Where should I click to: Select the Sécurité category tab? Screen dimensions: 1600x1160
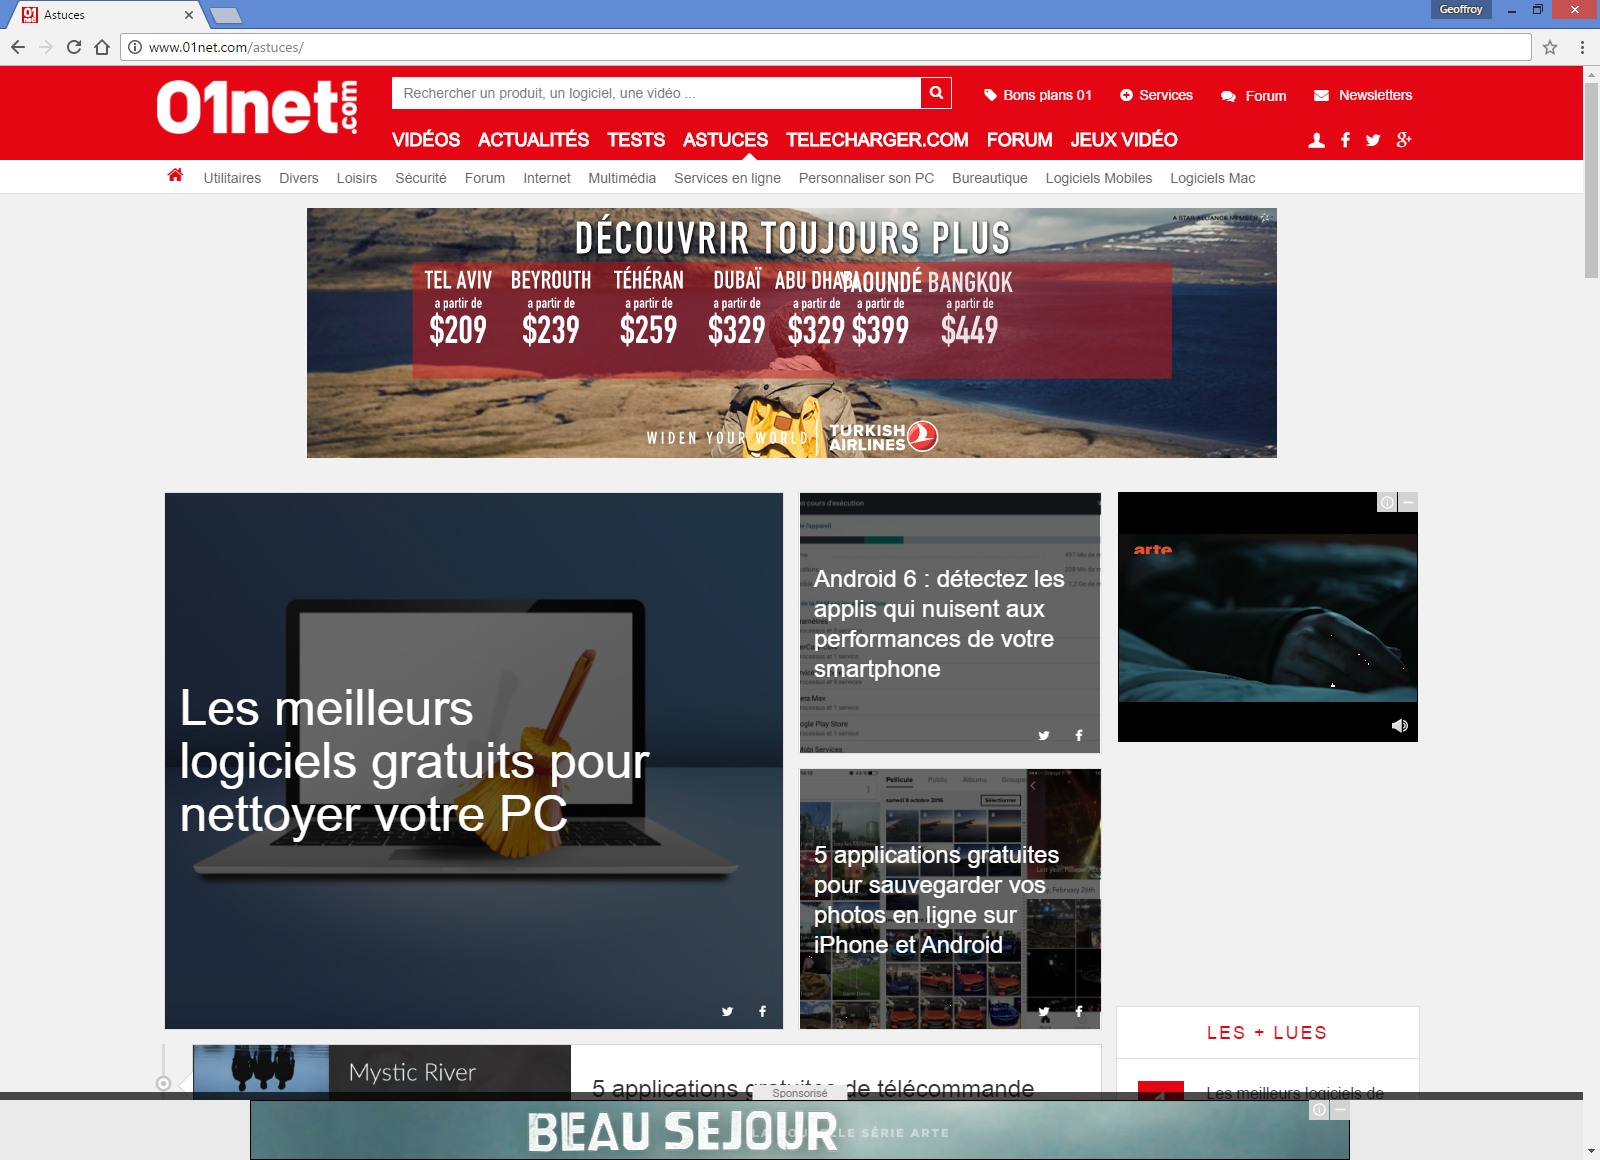[420, 178]
